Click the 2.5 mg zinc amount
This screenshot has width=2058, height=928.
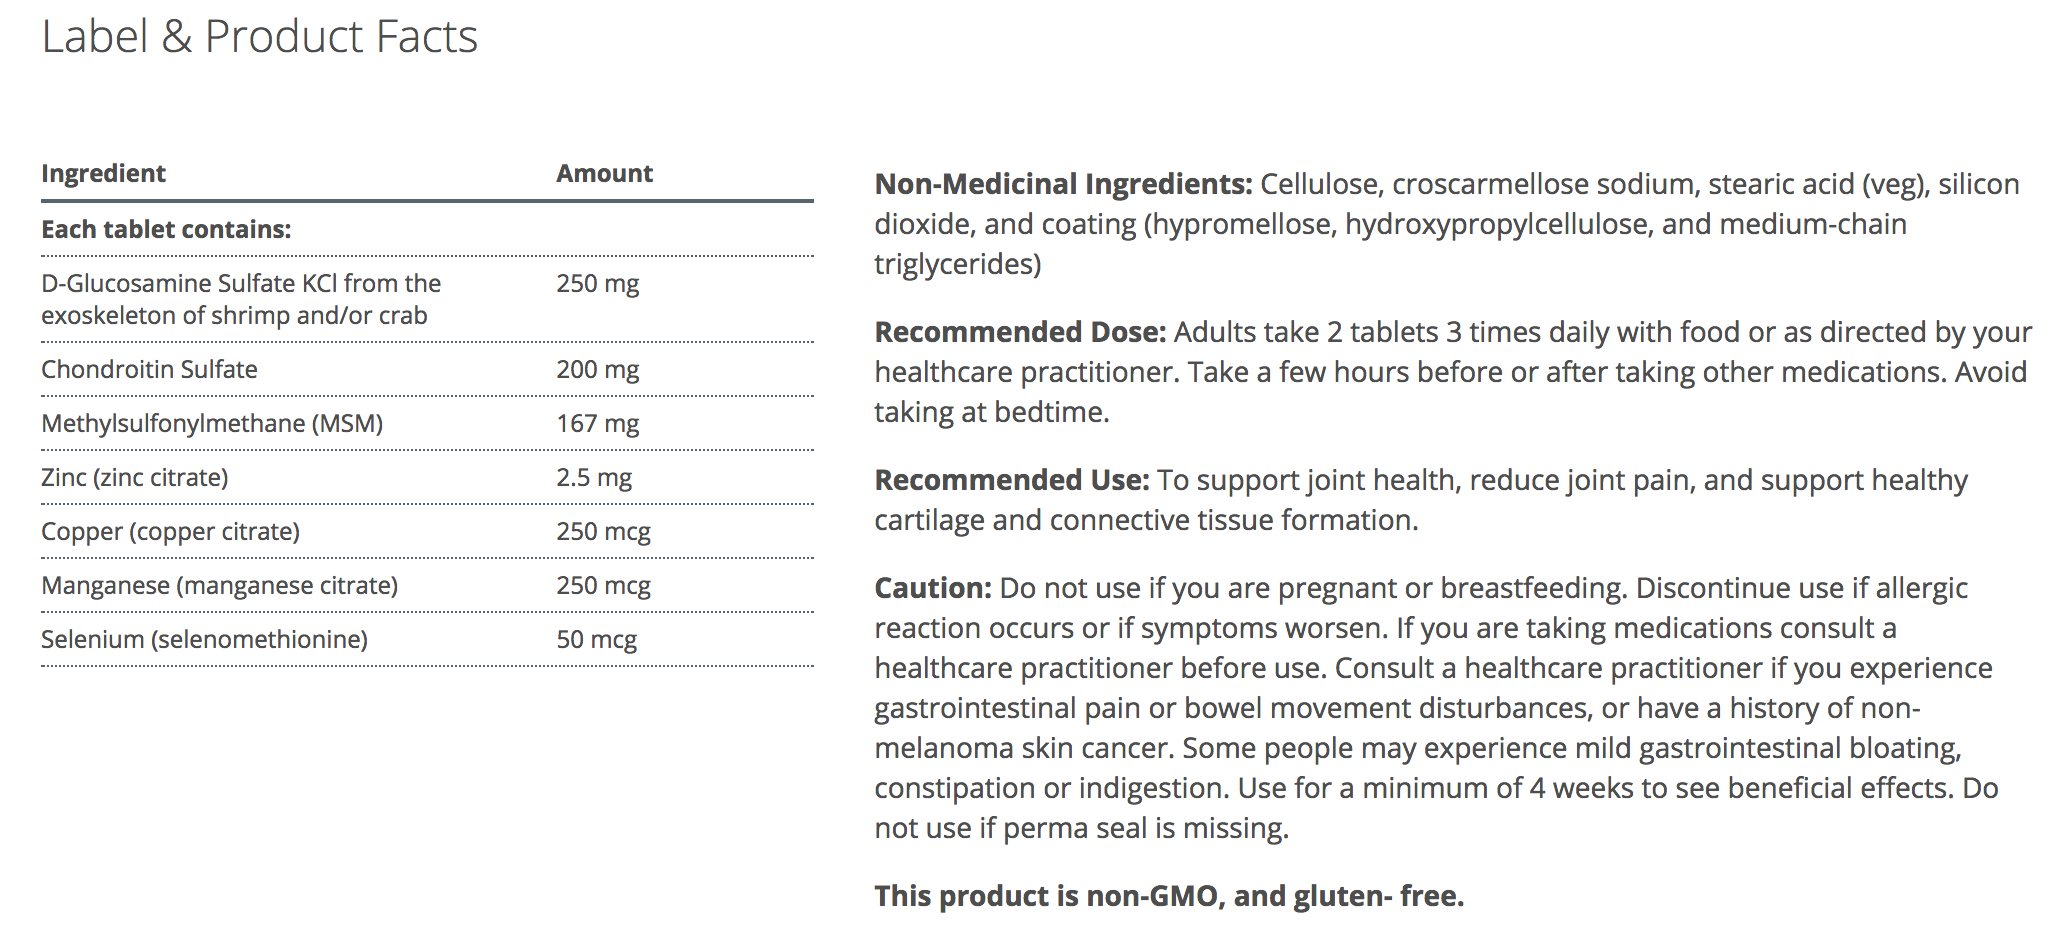pos(594,477)
